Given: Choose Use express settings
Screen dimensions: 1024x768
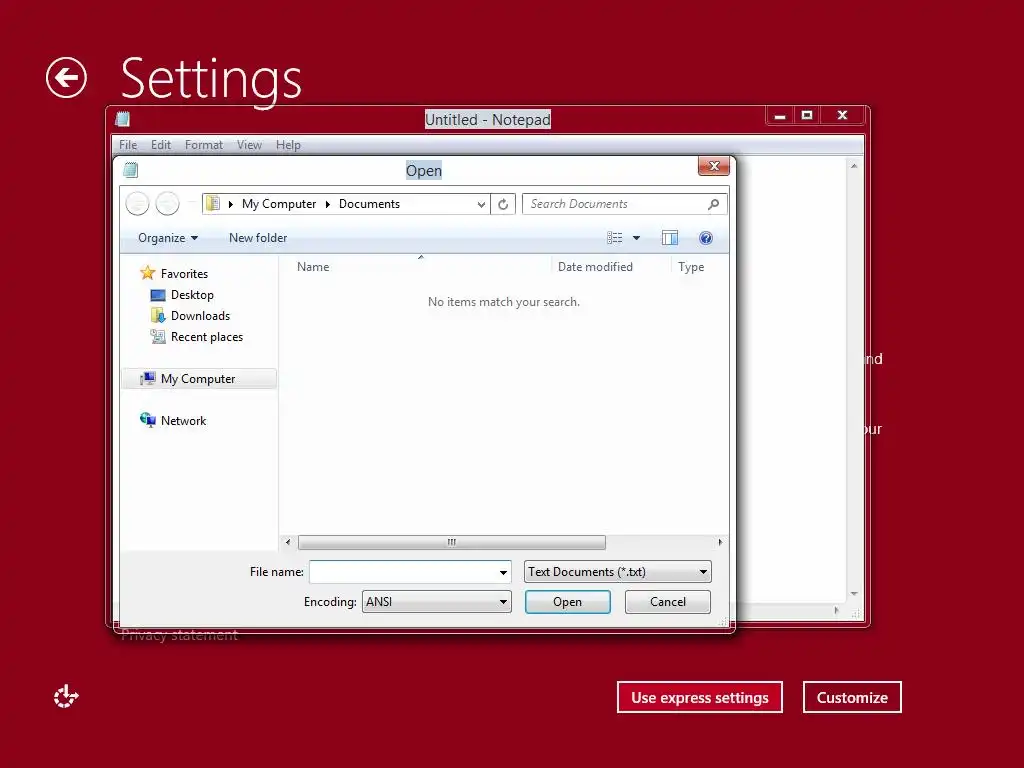Looking at the screenshot, I should (699, 697).
